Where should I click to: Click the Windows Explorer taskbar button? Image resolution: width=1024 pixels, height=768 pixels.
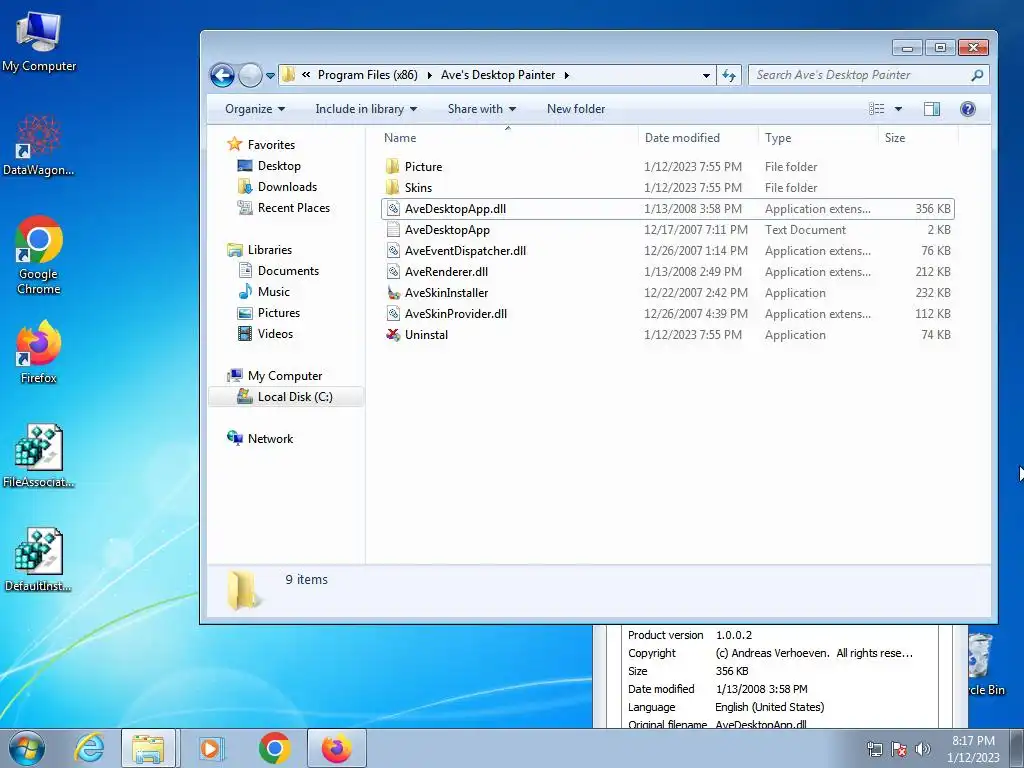pyautogui.click(x=148, y=748)
